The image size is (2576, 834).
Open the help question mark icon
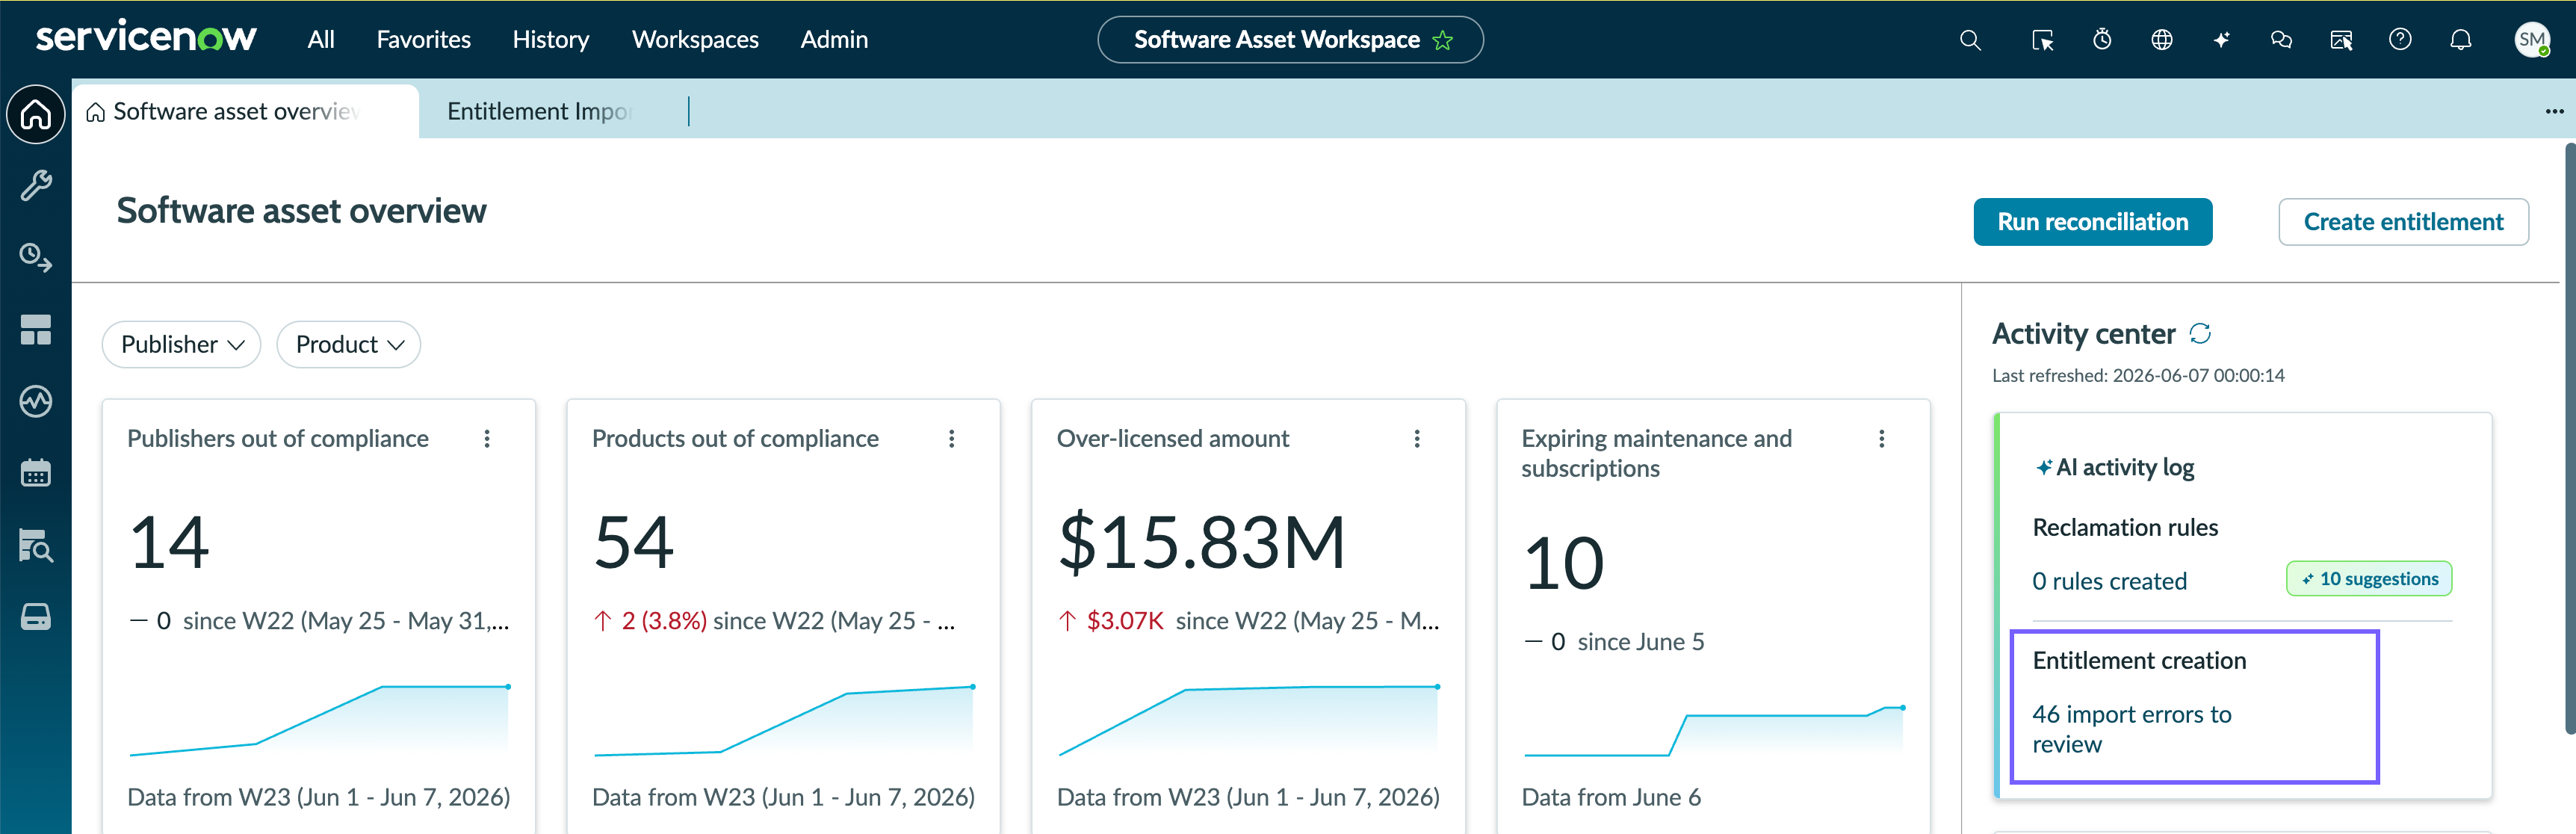(2400, 40)
